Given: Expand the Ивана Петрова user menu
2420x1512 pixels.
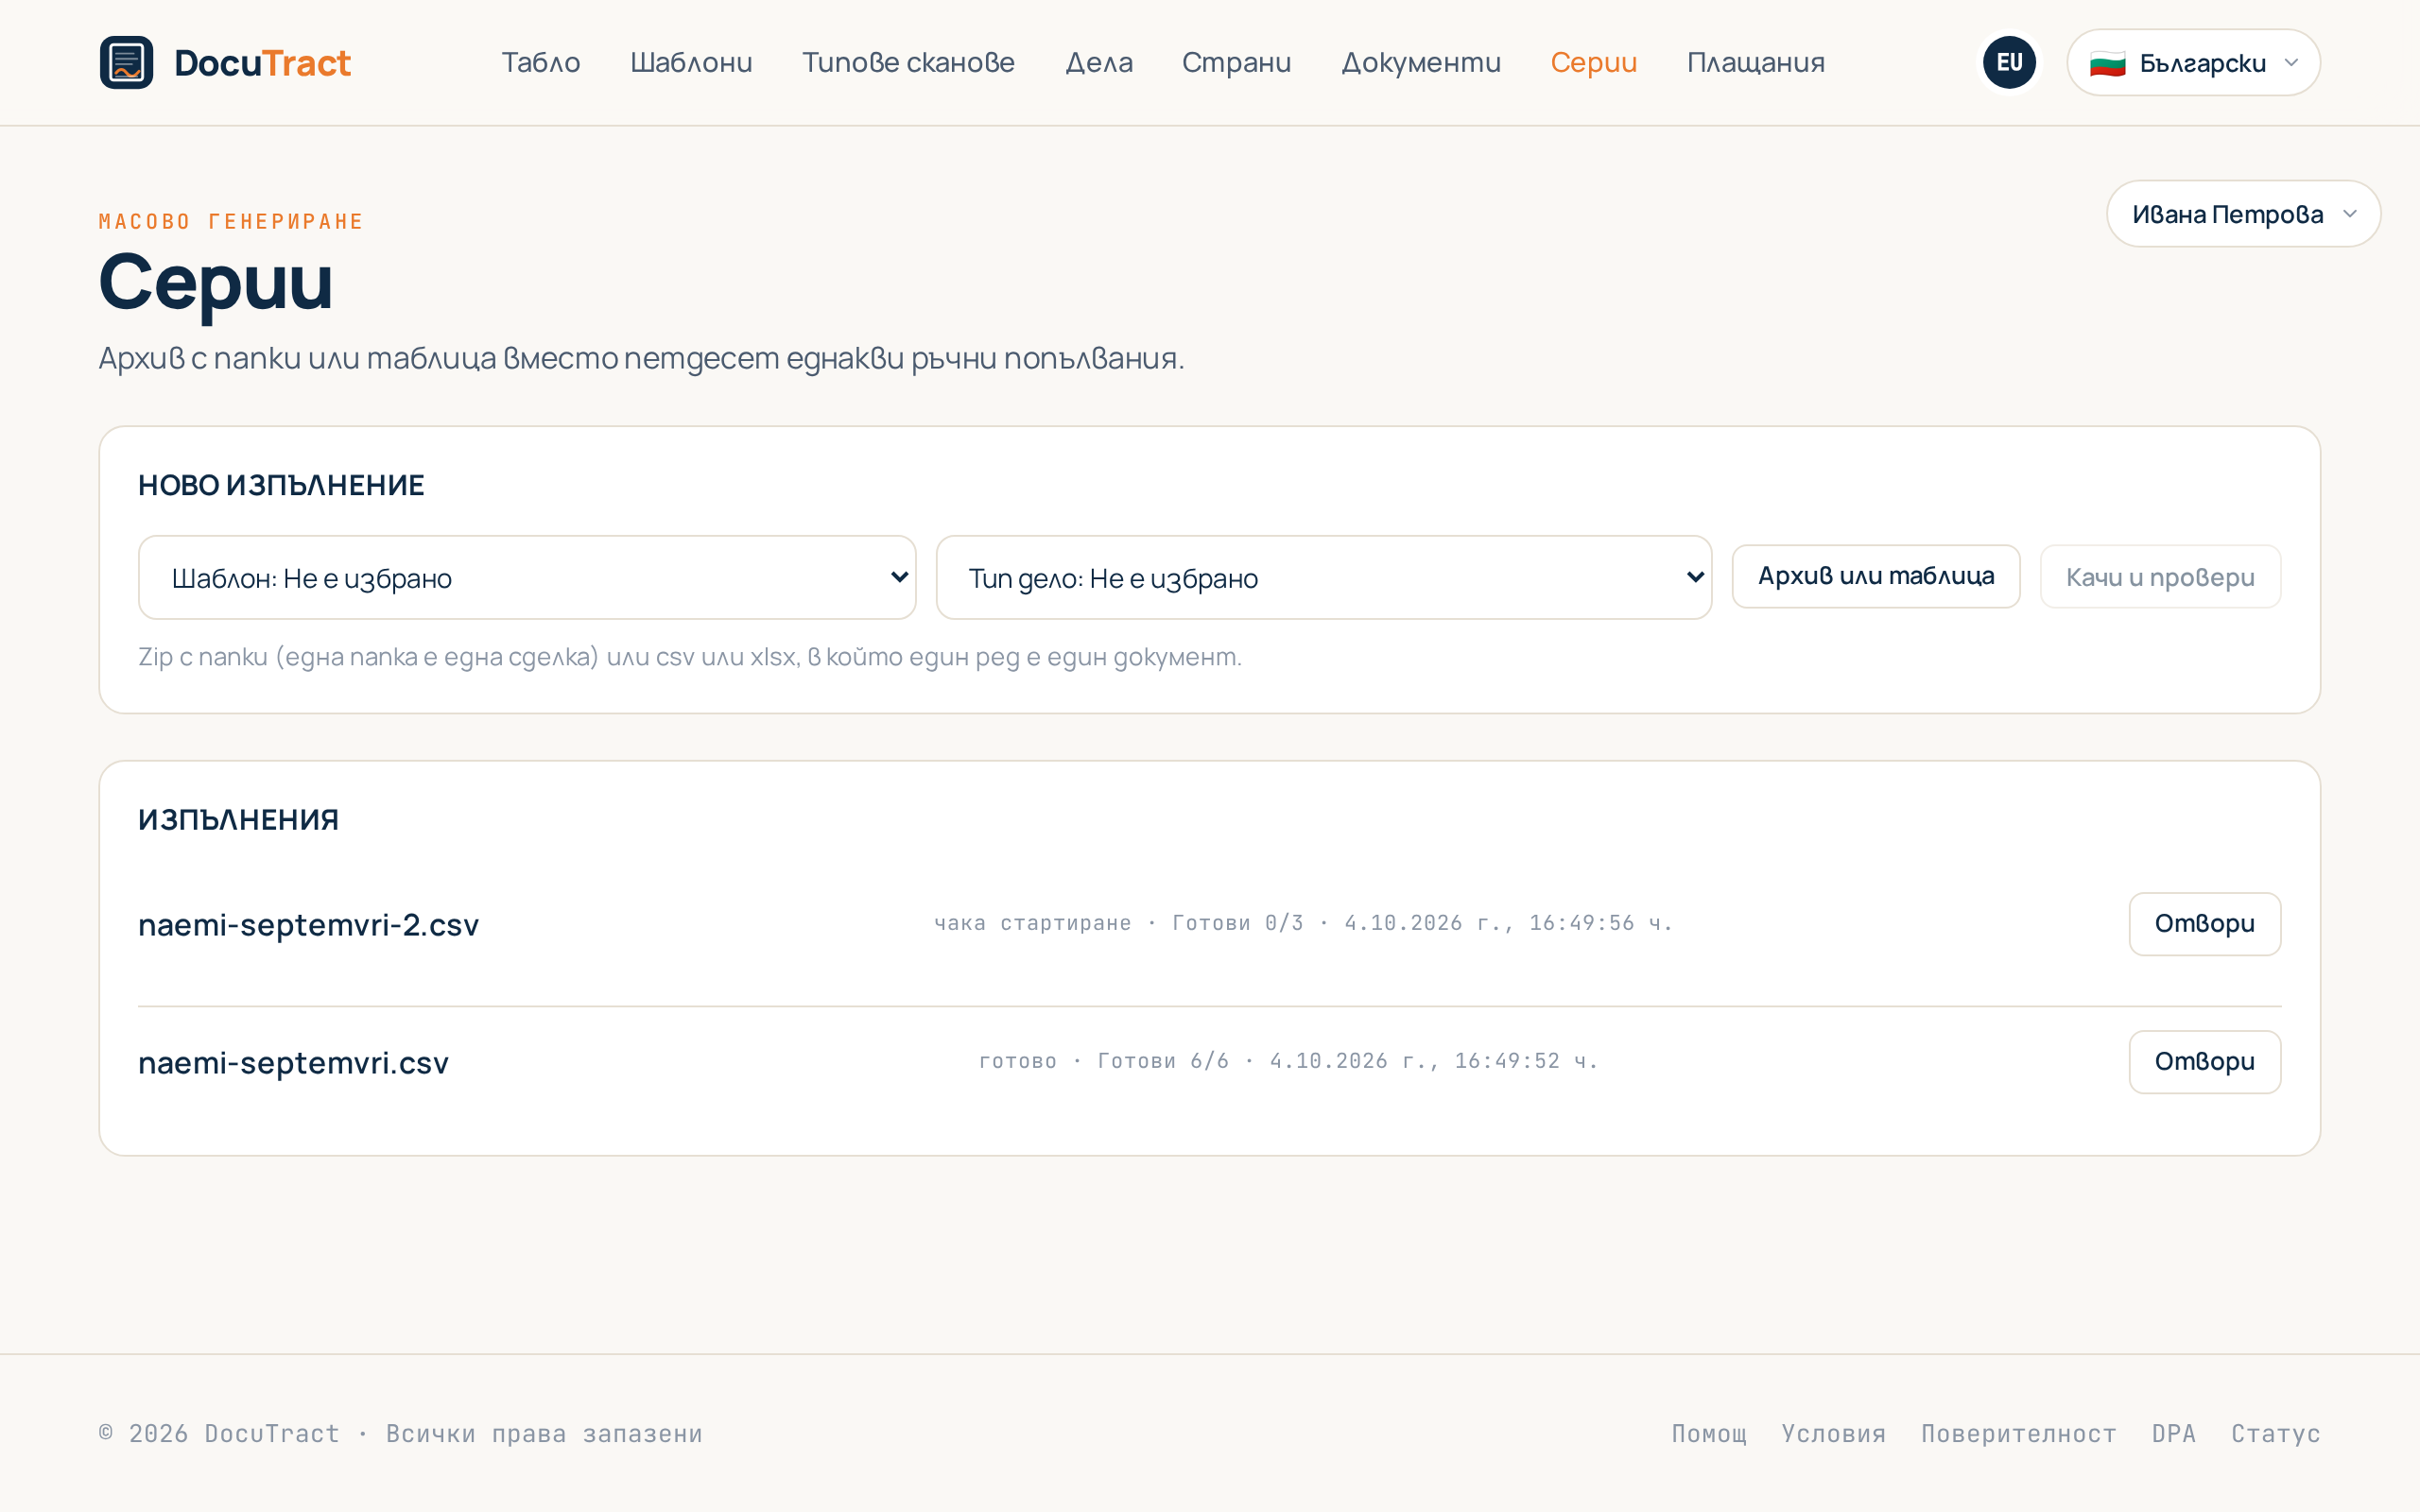Looking at the screenshot, I should [2243, 214].
